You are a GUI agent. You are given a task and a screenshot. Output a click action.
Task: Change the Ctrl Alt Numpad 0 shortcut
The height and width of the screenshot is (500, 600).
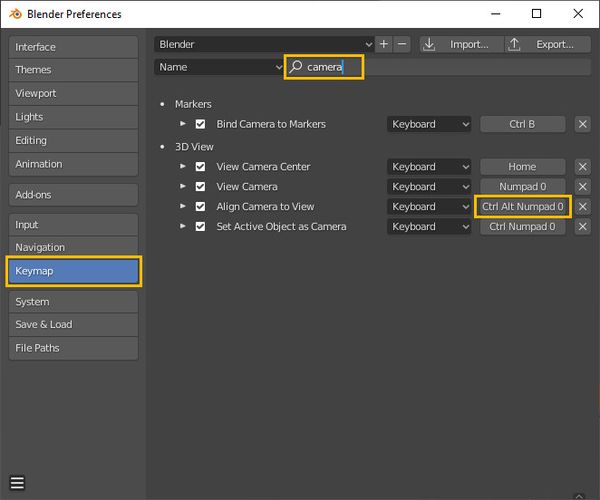tap(523, 207)
